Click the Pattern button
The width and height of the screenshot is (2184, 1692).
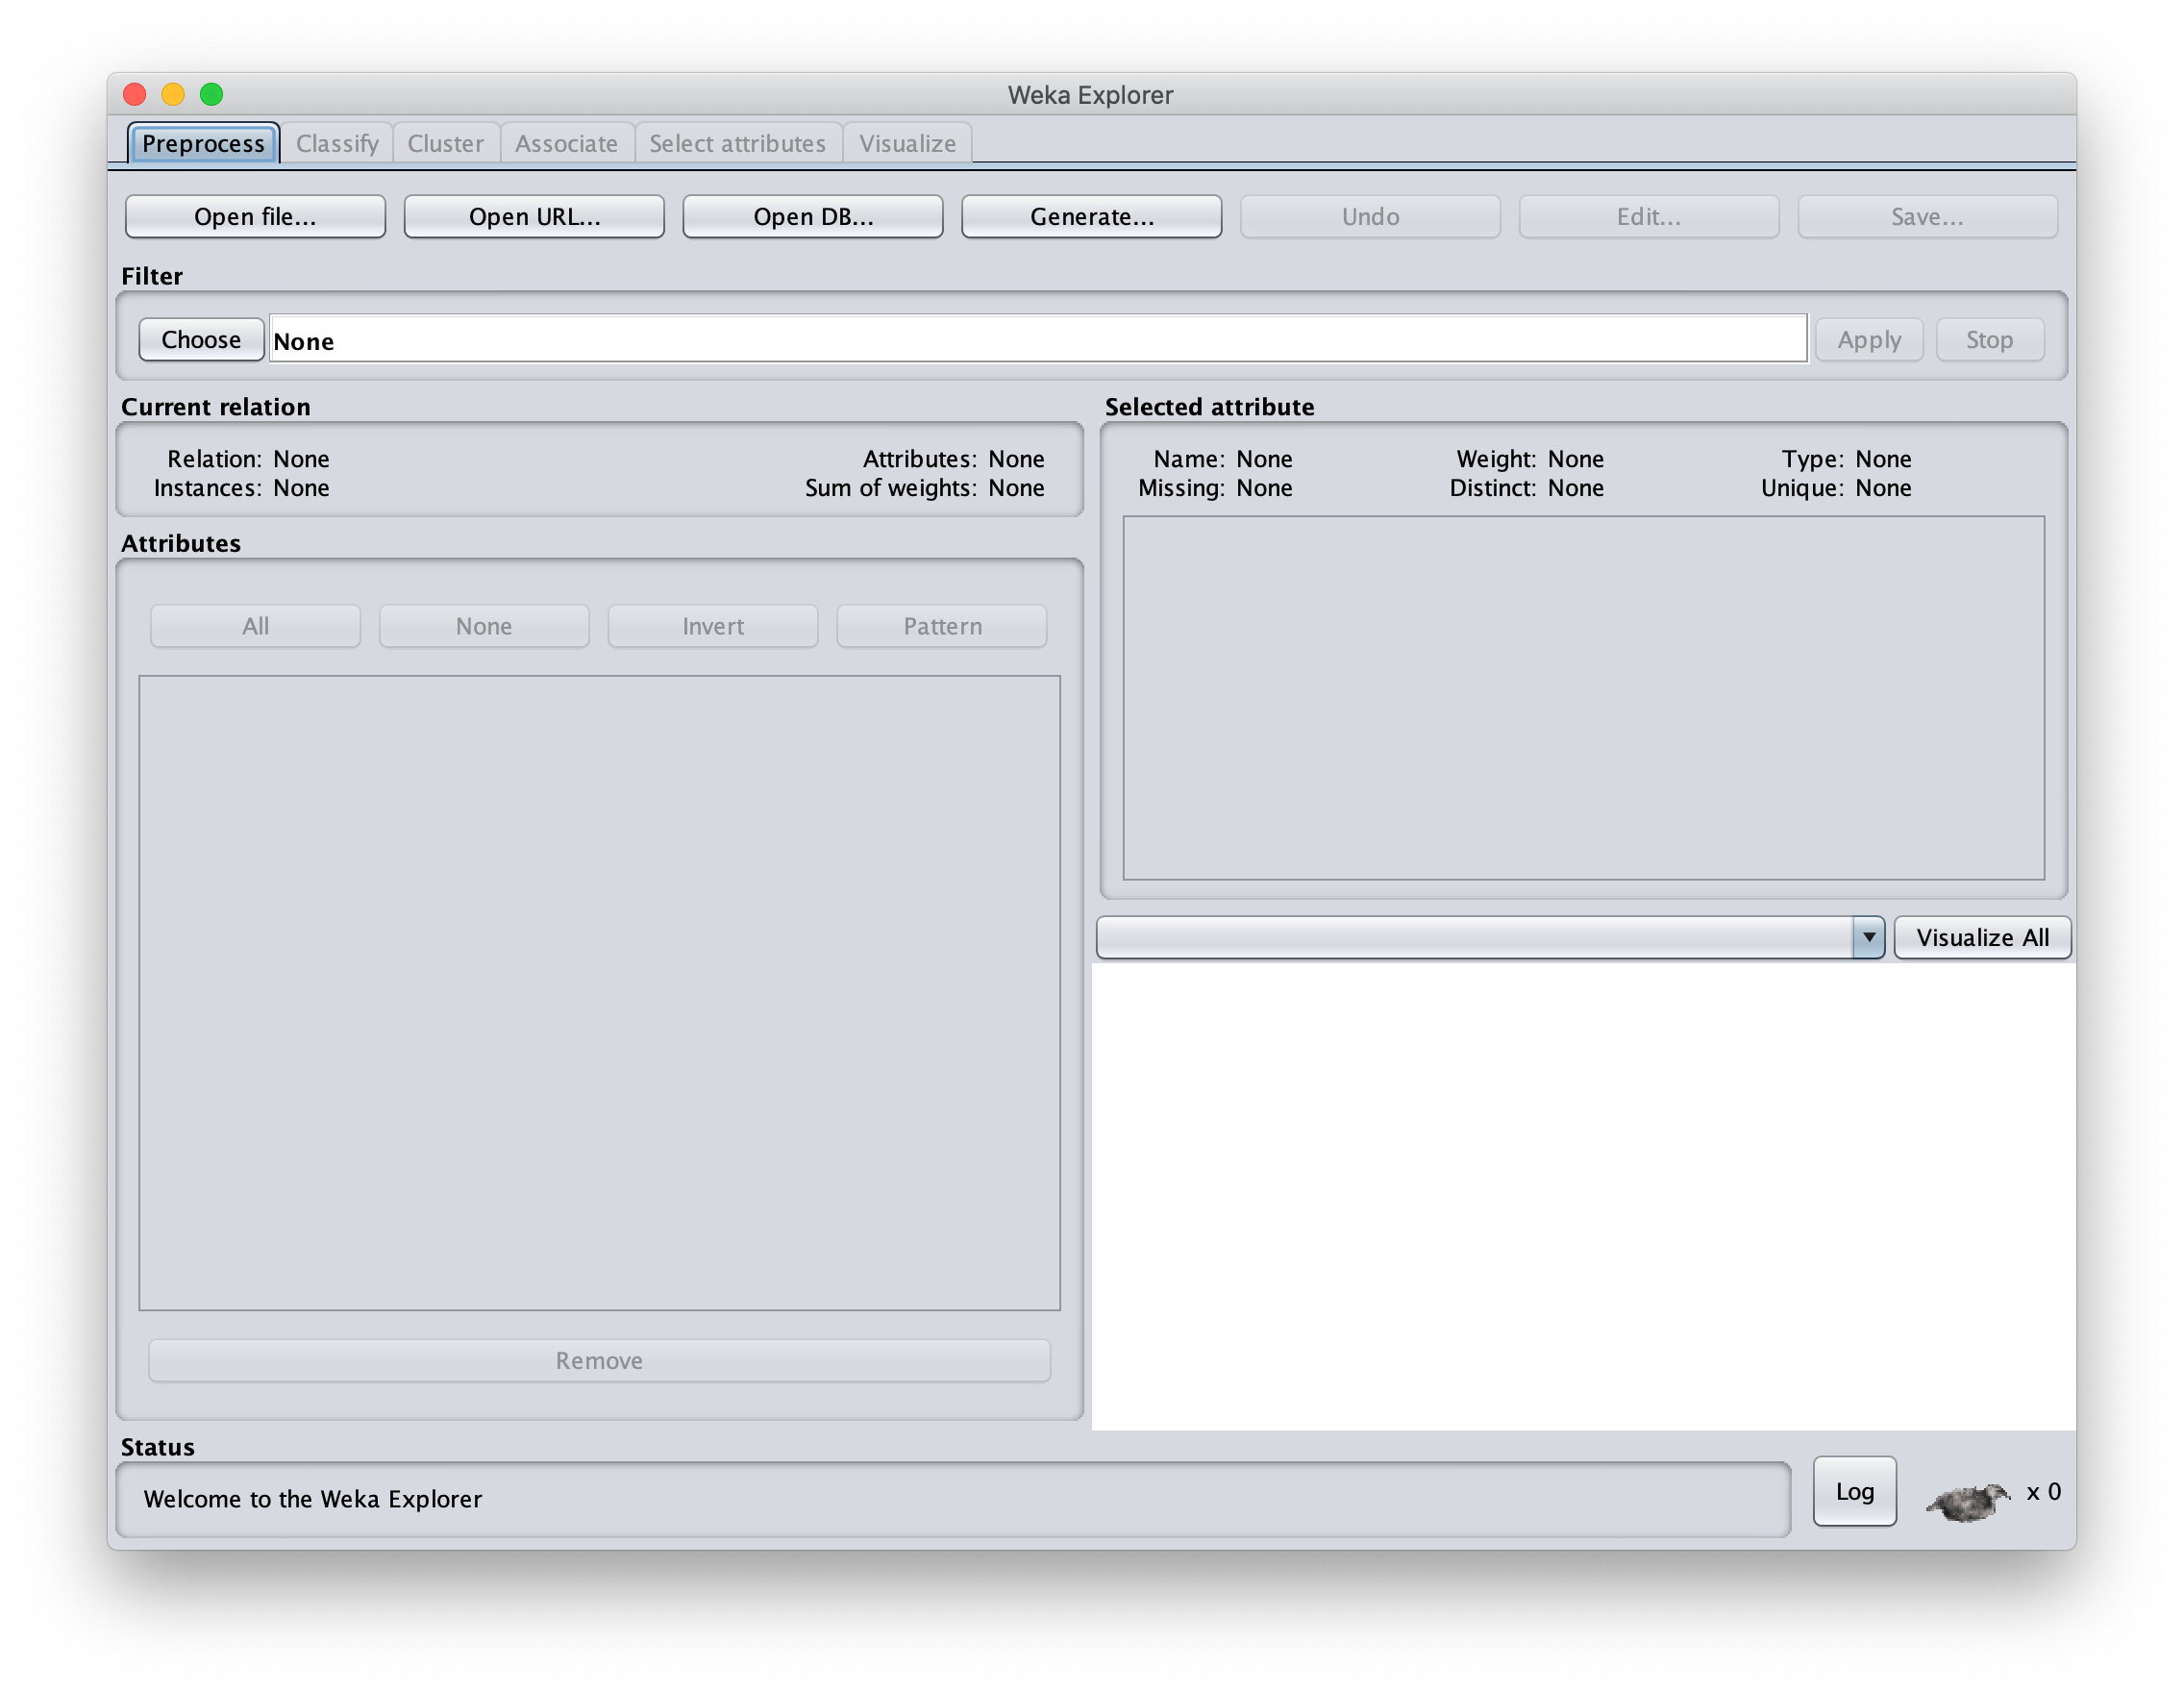(x=942, y=626)
